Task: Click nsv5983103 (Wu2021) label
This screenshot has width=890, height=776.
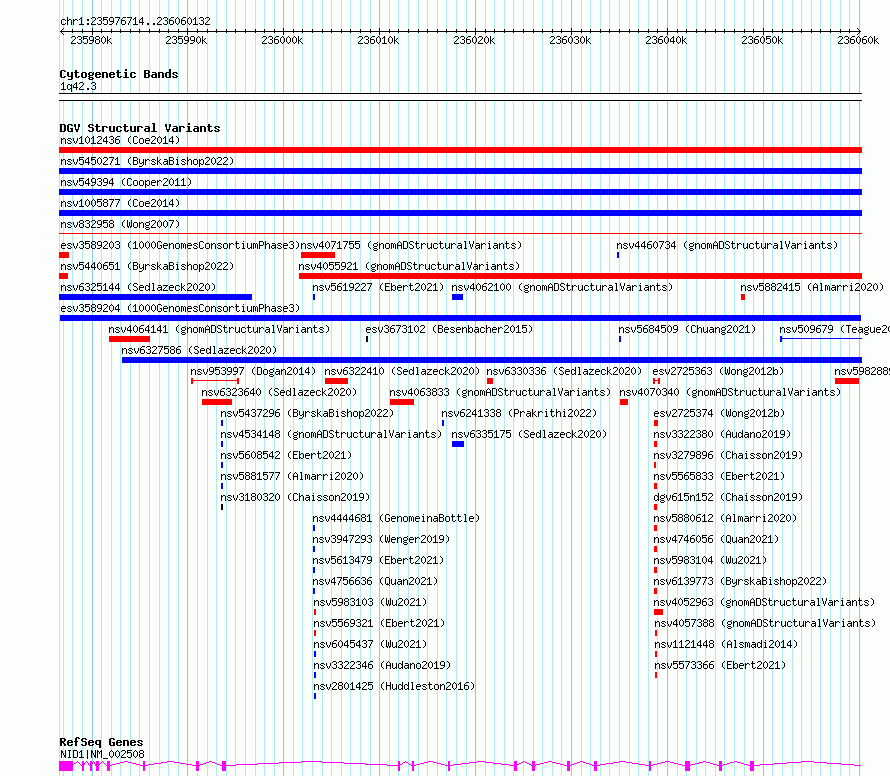Action: [x=370, y=602]
